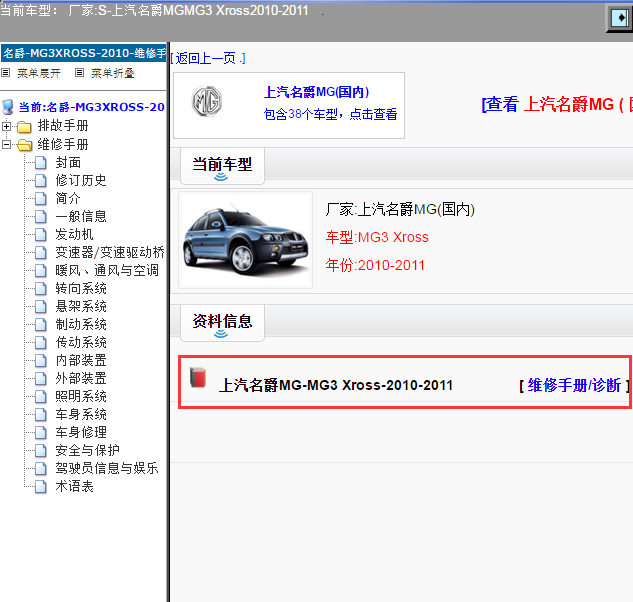Expand the 排故手册 tree node

coord(6,126)
